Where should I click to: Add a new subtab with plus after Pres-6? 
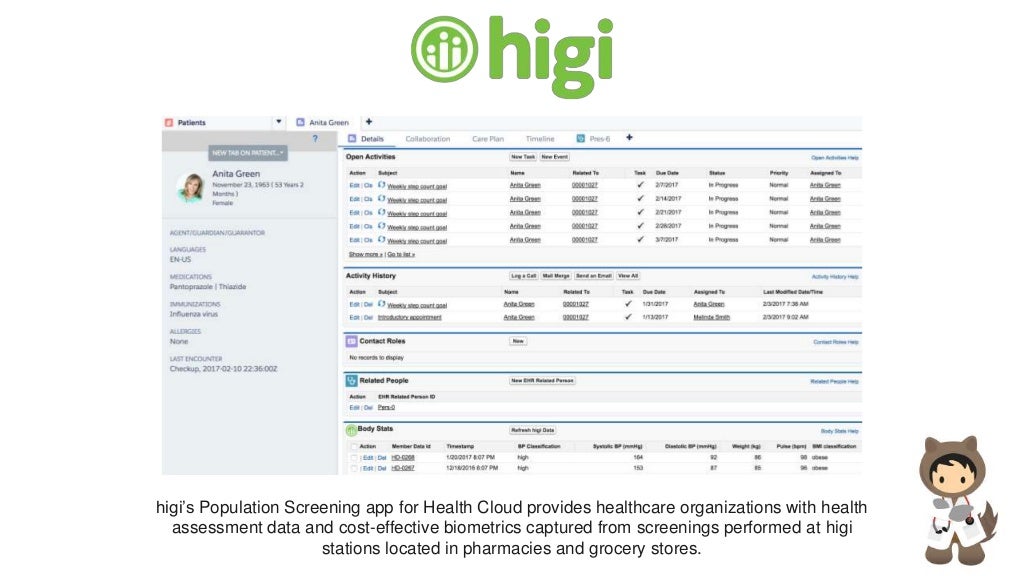click(629, 138)
